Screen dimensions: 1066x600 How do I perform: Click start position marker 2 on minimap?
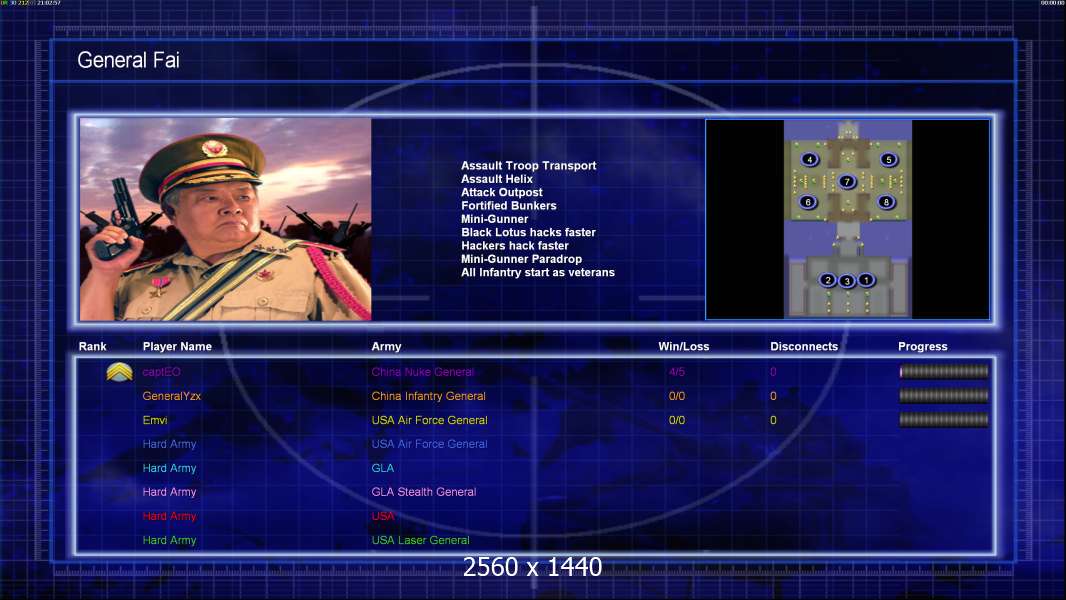[827, 280]
